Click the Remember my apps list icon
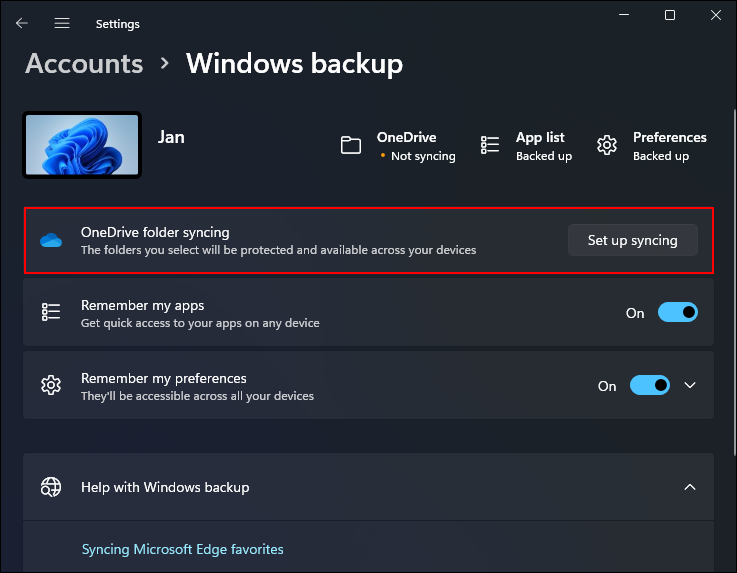Image resolution: width=737 pixels, height=573 pixels. [51, 313]
